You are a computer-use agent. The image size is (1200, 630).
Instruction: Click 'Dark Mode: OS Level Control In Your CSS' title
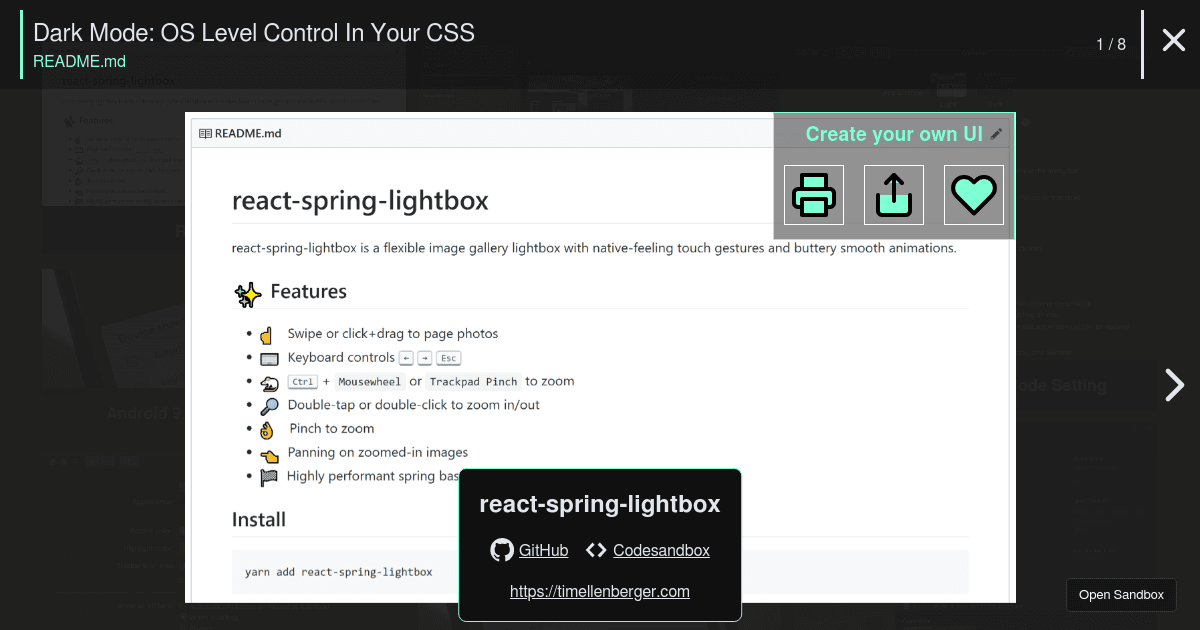click(254, 32)
